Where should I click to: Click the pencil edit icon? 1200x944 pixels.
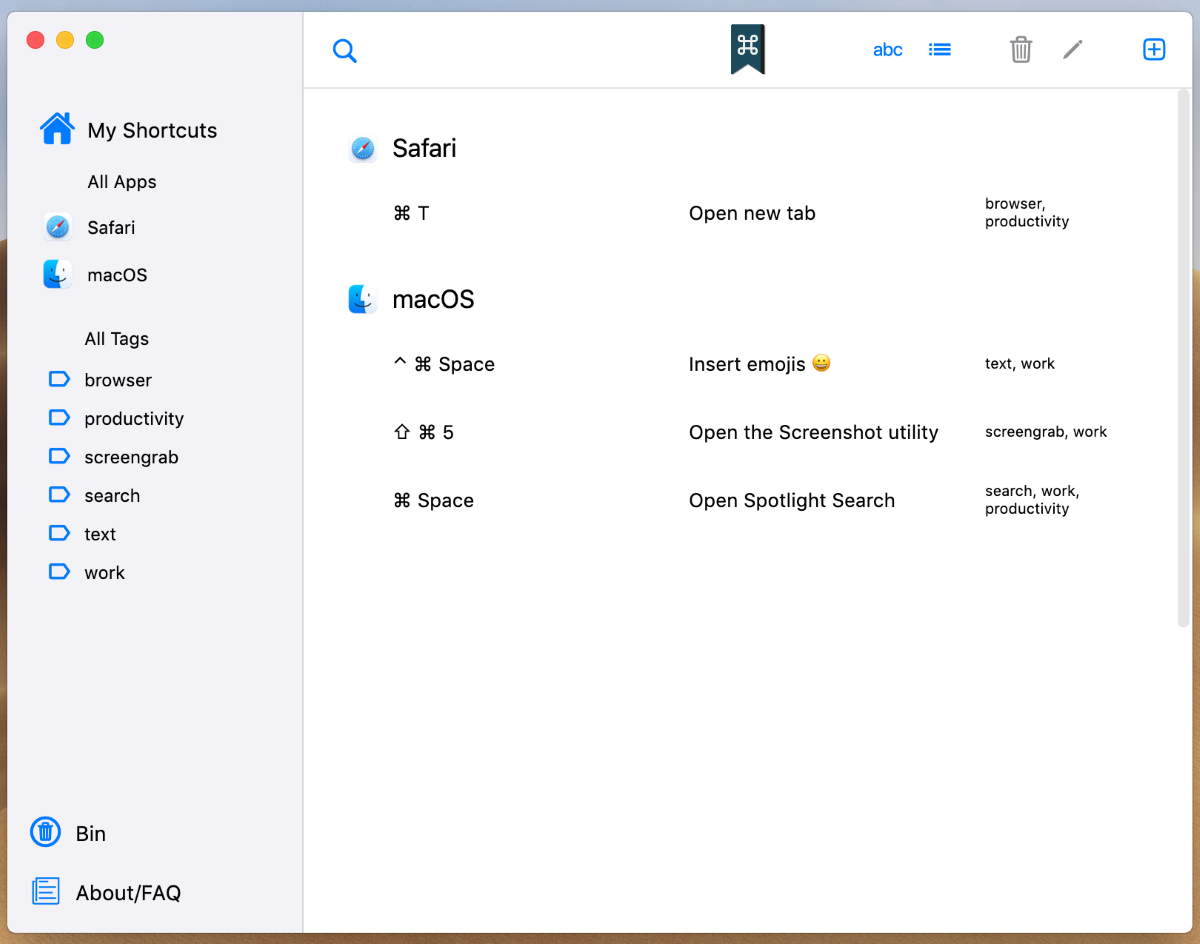point(1073,49)
